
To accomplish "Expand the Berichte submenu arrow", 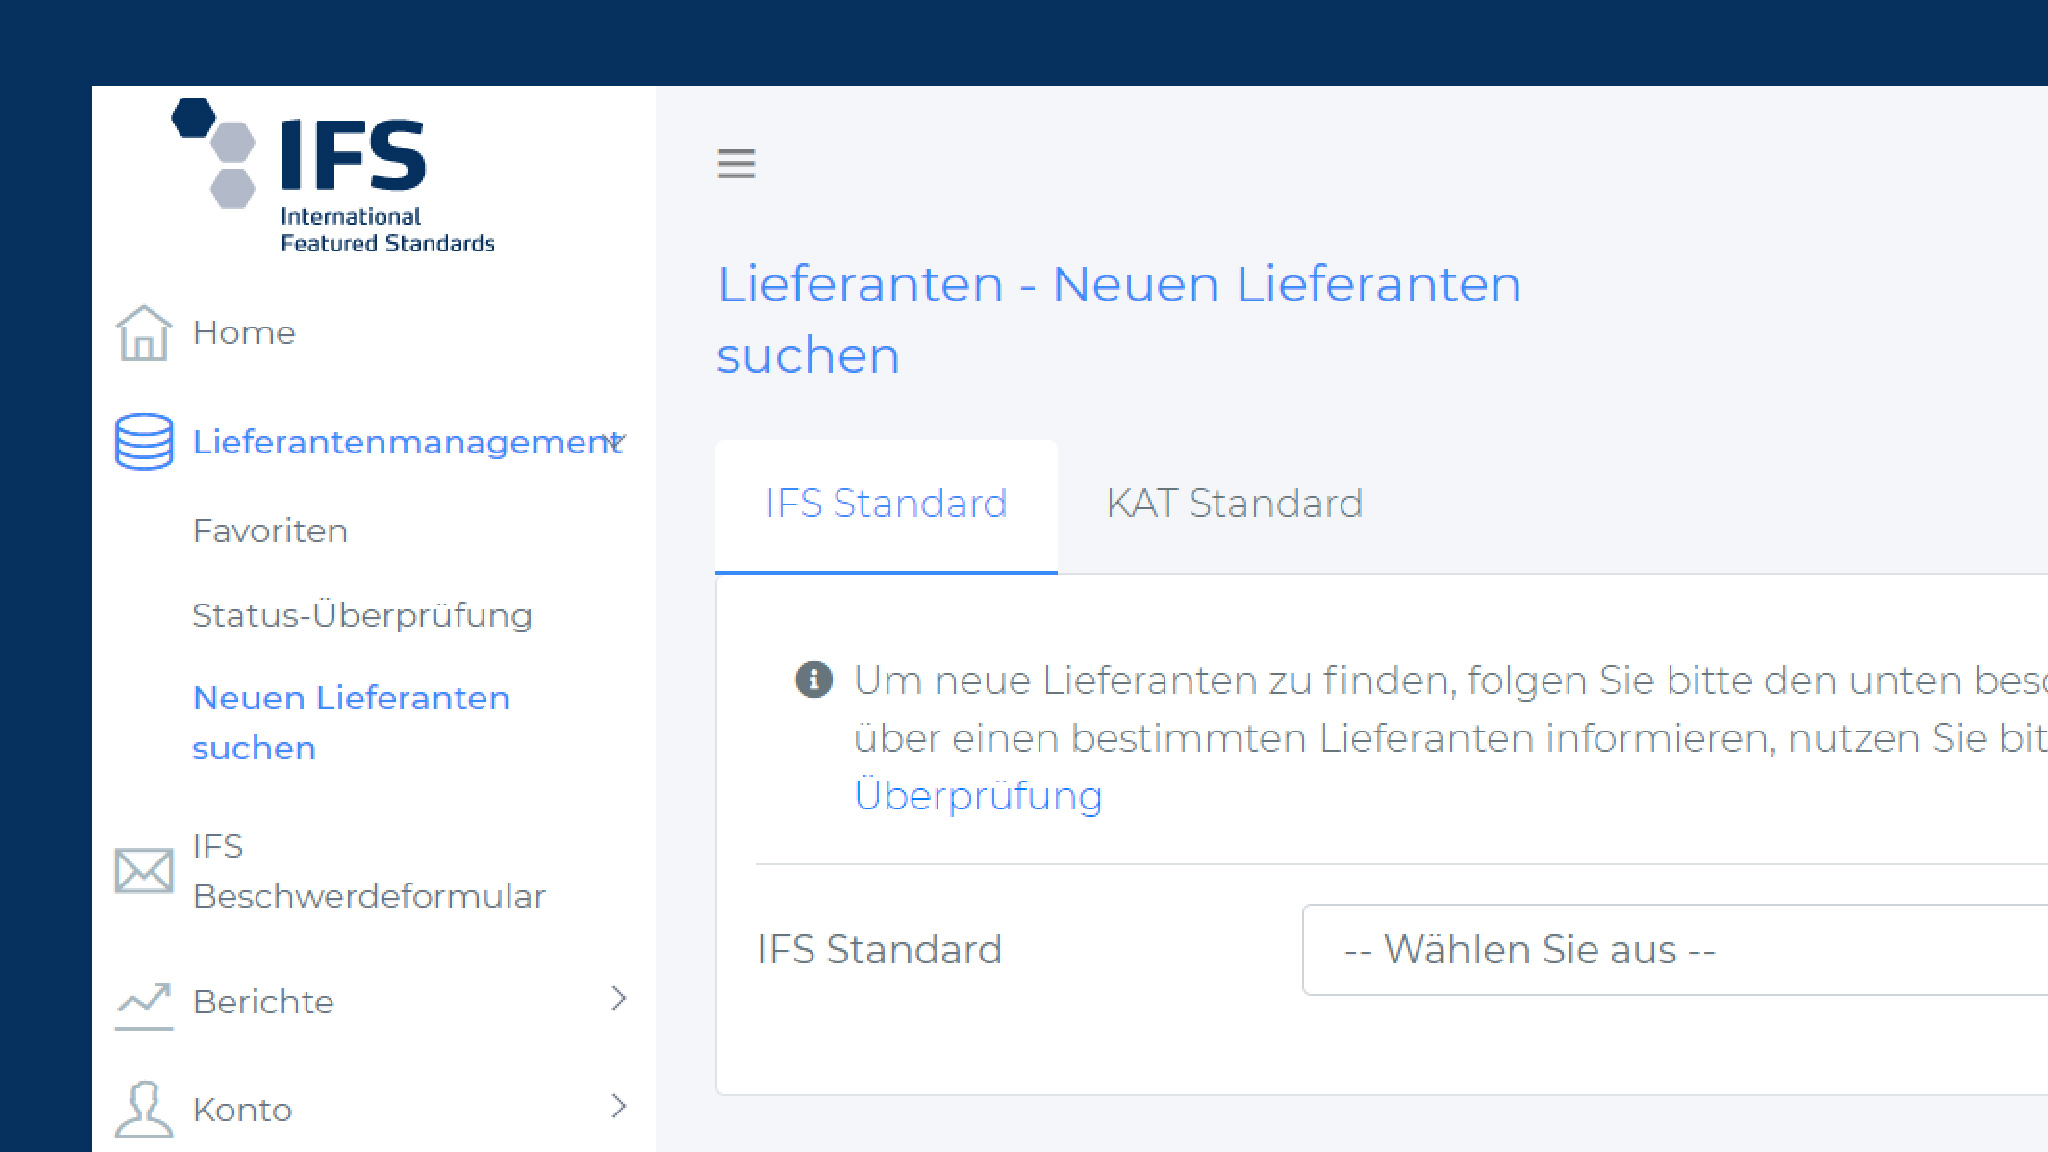I will click(620, 1000).
